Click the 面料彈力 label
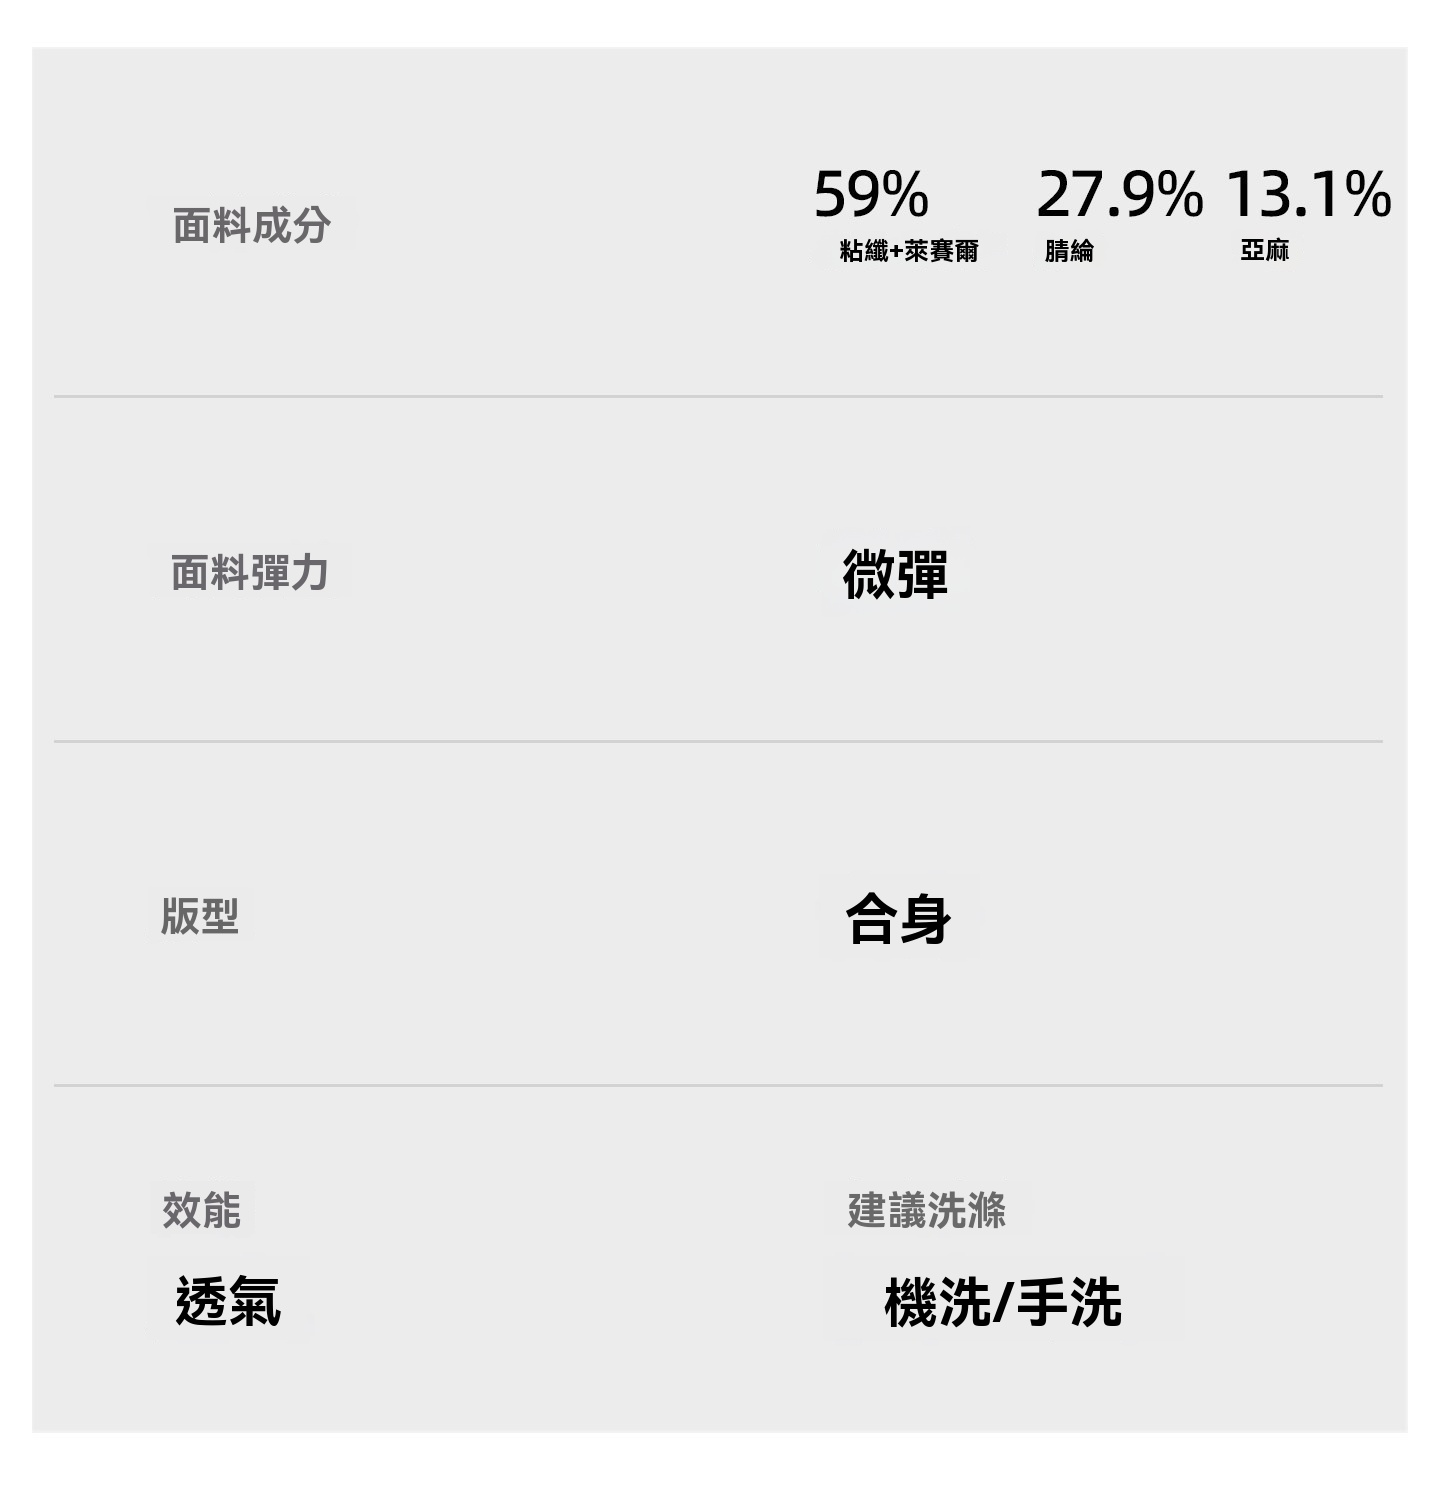1440x1511 pixels. (250, 573)
